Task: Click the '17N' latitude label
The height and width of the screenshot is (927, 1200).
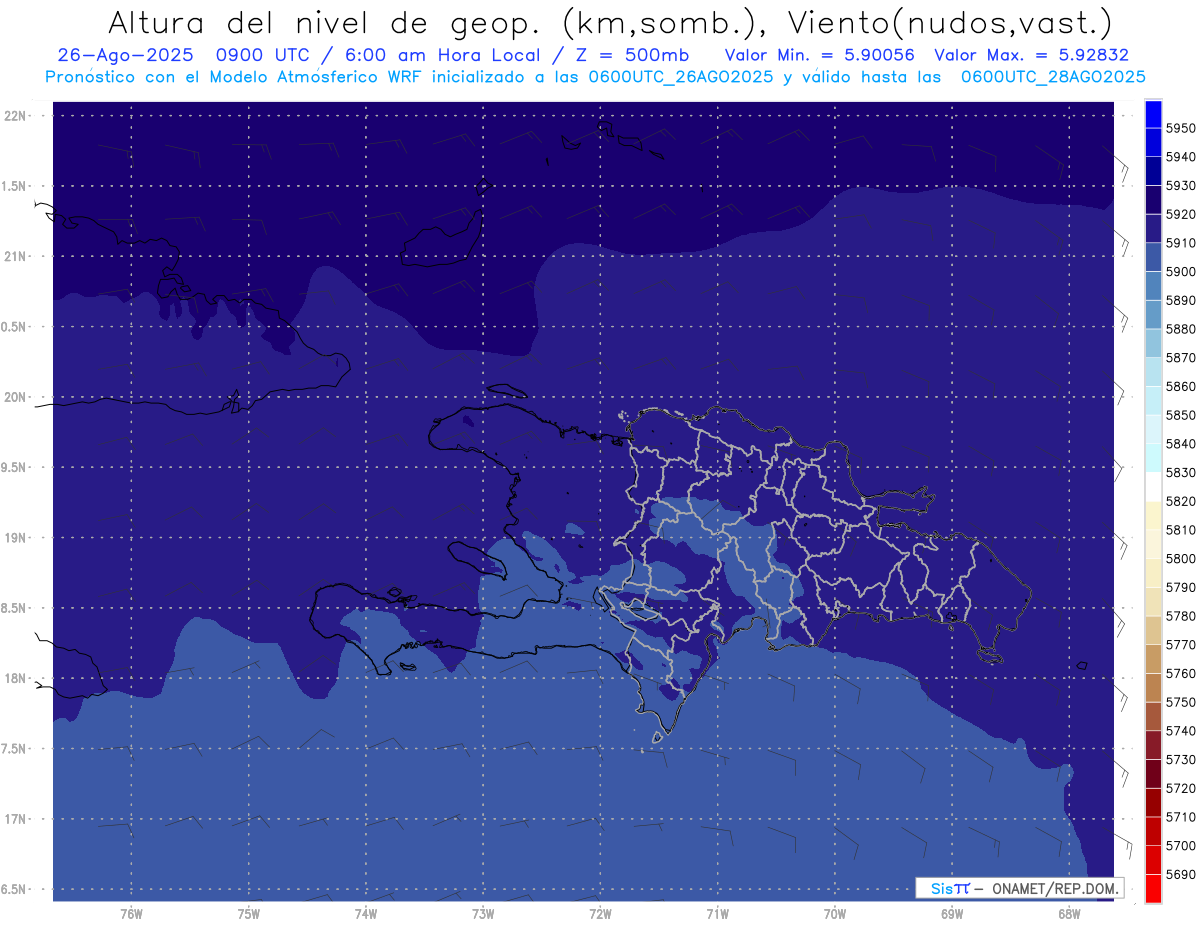Action: point(16,819)
